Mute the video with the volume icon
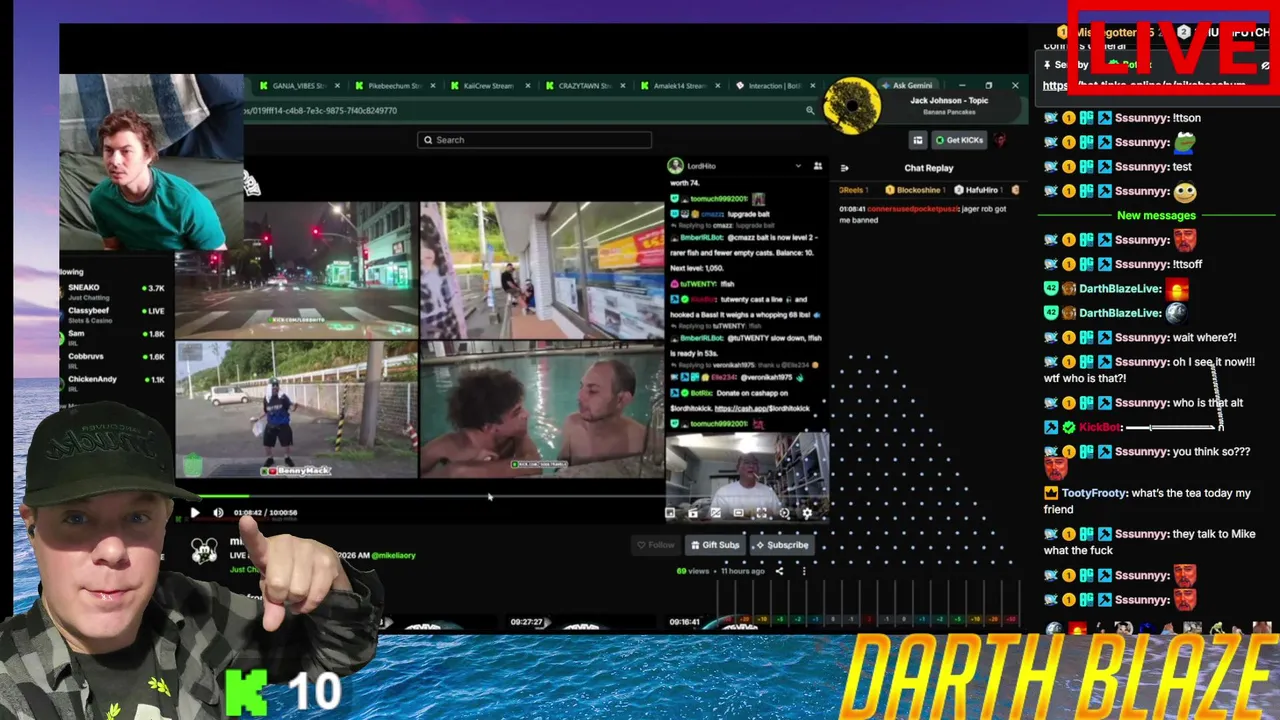The width and height of the screenshot is (1280, 720). [x=218, y=513]
